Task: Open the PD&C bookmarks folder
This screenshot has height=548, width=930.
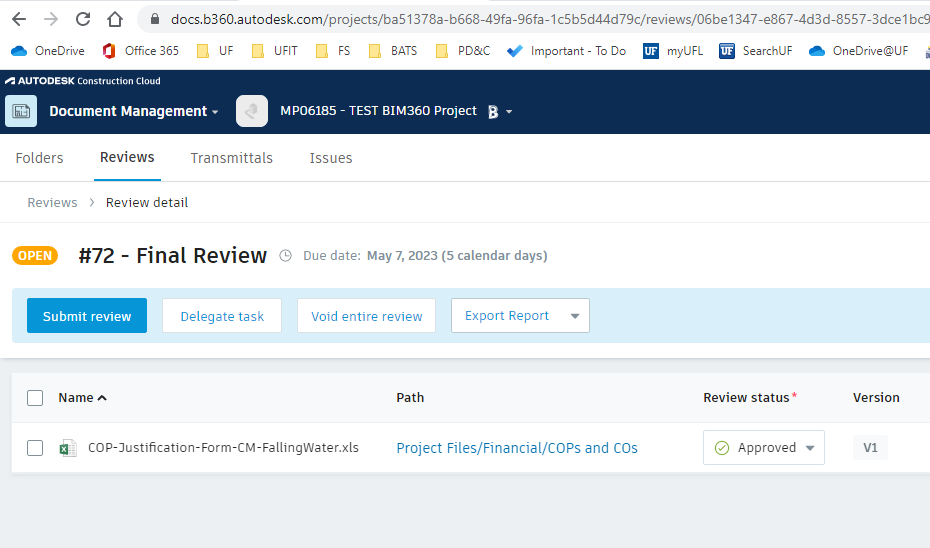Action: tap(463, 51)
